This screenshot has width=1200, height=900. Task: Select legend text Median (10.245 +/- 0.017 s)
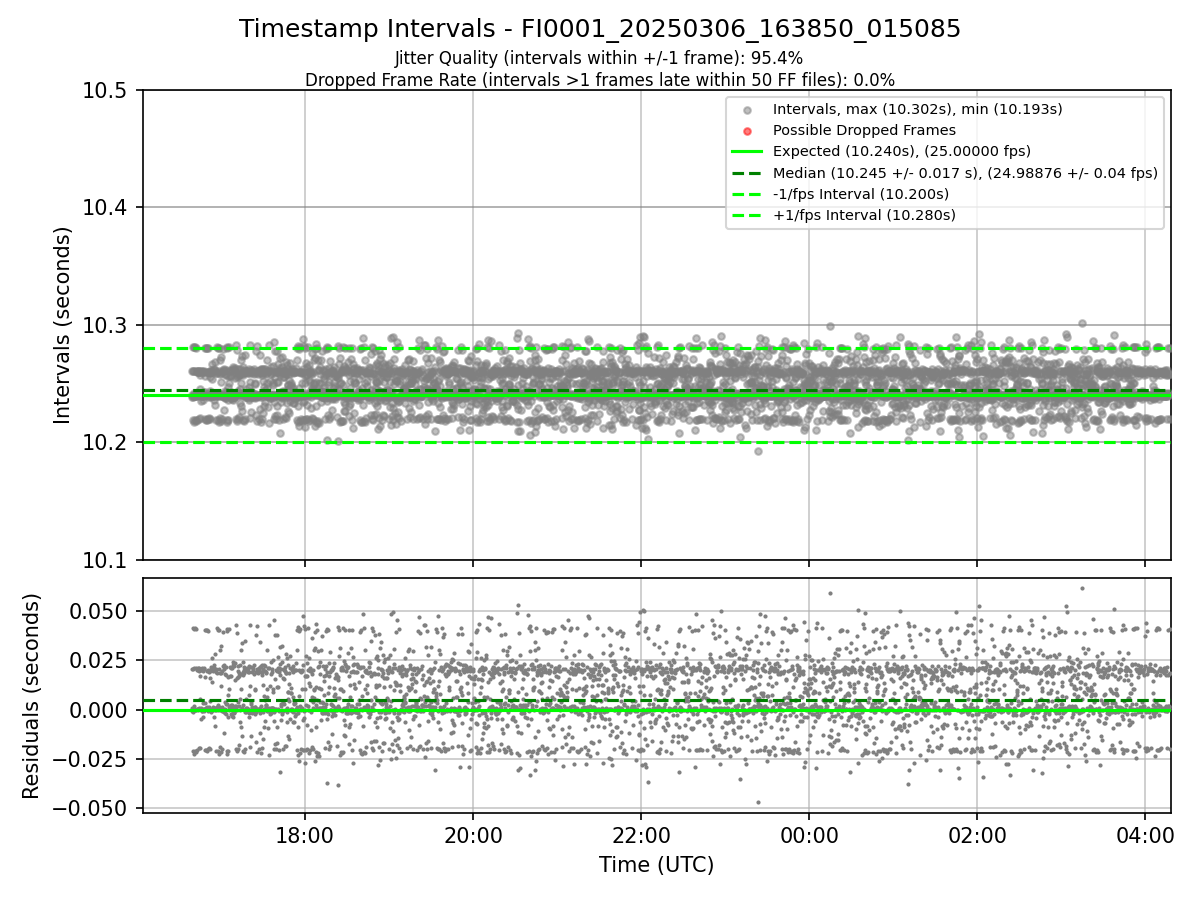[875, 173]
